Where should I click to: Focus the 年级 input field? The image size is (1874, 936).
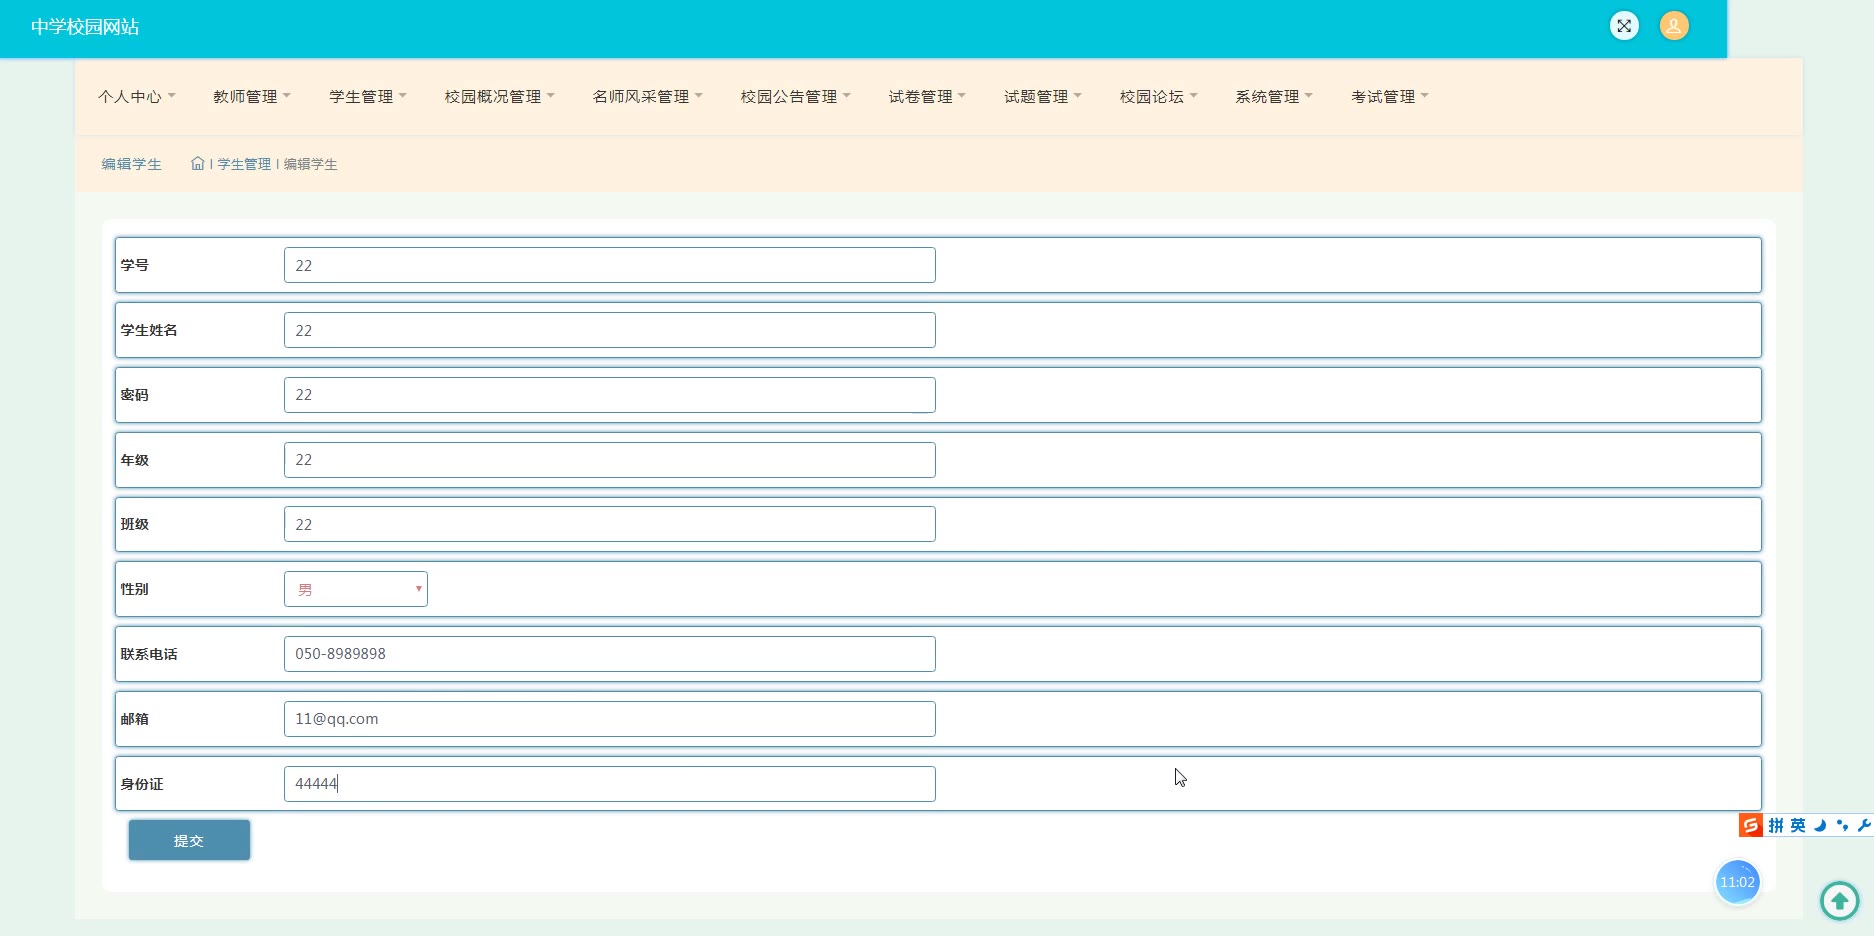pyautogui.click(x=610, y=460)
